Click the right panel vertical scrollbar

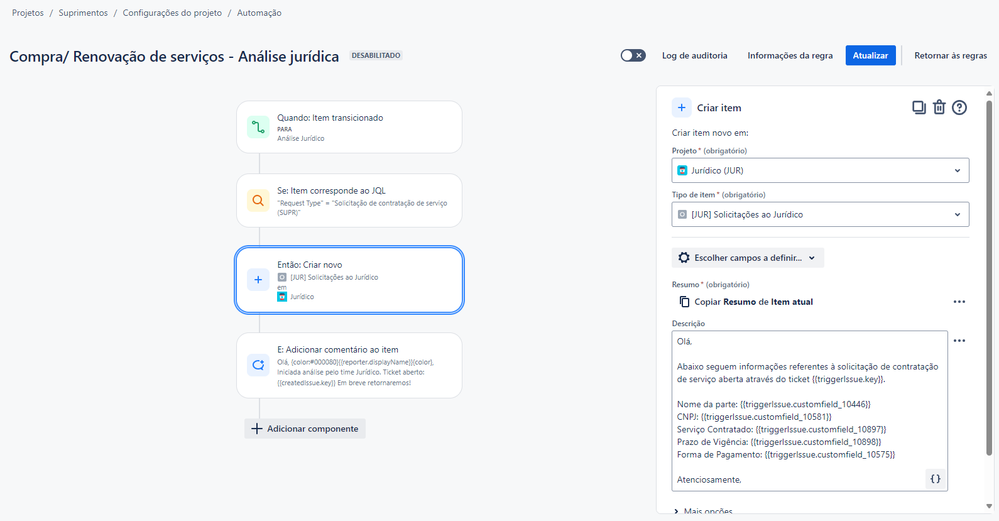989,277
